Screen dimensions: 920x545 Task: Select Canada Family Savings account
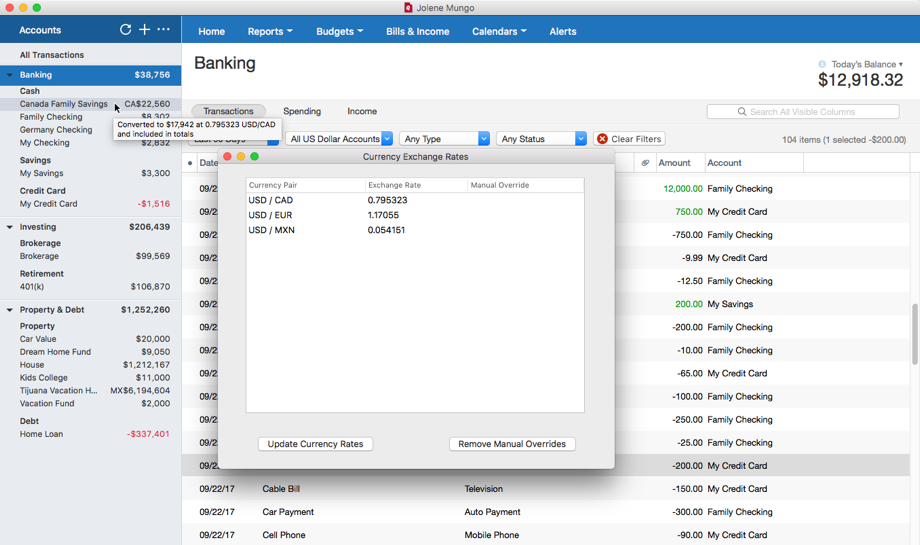pyautogui.click(x=90, y=104)
